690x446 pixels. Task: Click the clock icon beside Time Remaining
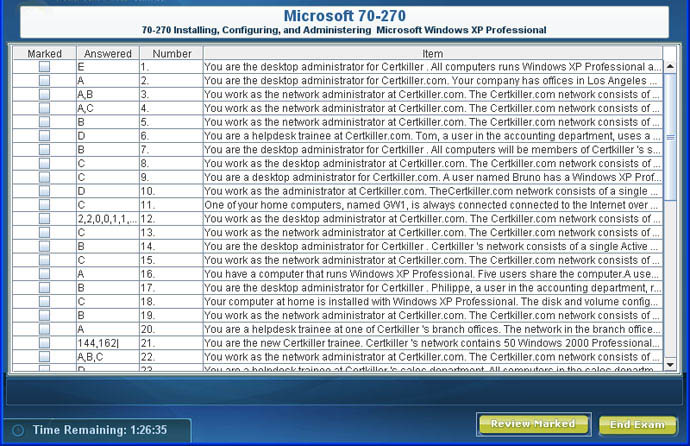coord(18,430)
